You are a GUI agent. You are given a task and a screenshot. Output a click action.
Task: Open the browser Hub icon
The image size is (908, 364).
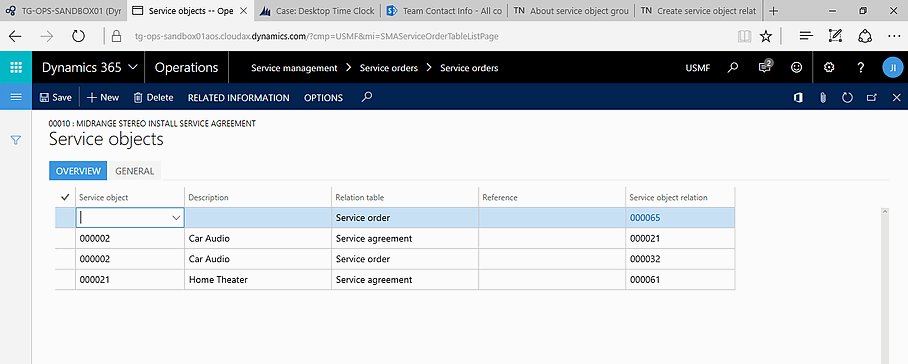(806, 36)
